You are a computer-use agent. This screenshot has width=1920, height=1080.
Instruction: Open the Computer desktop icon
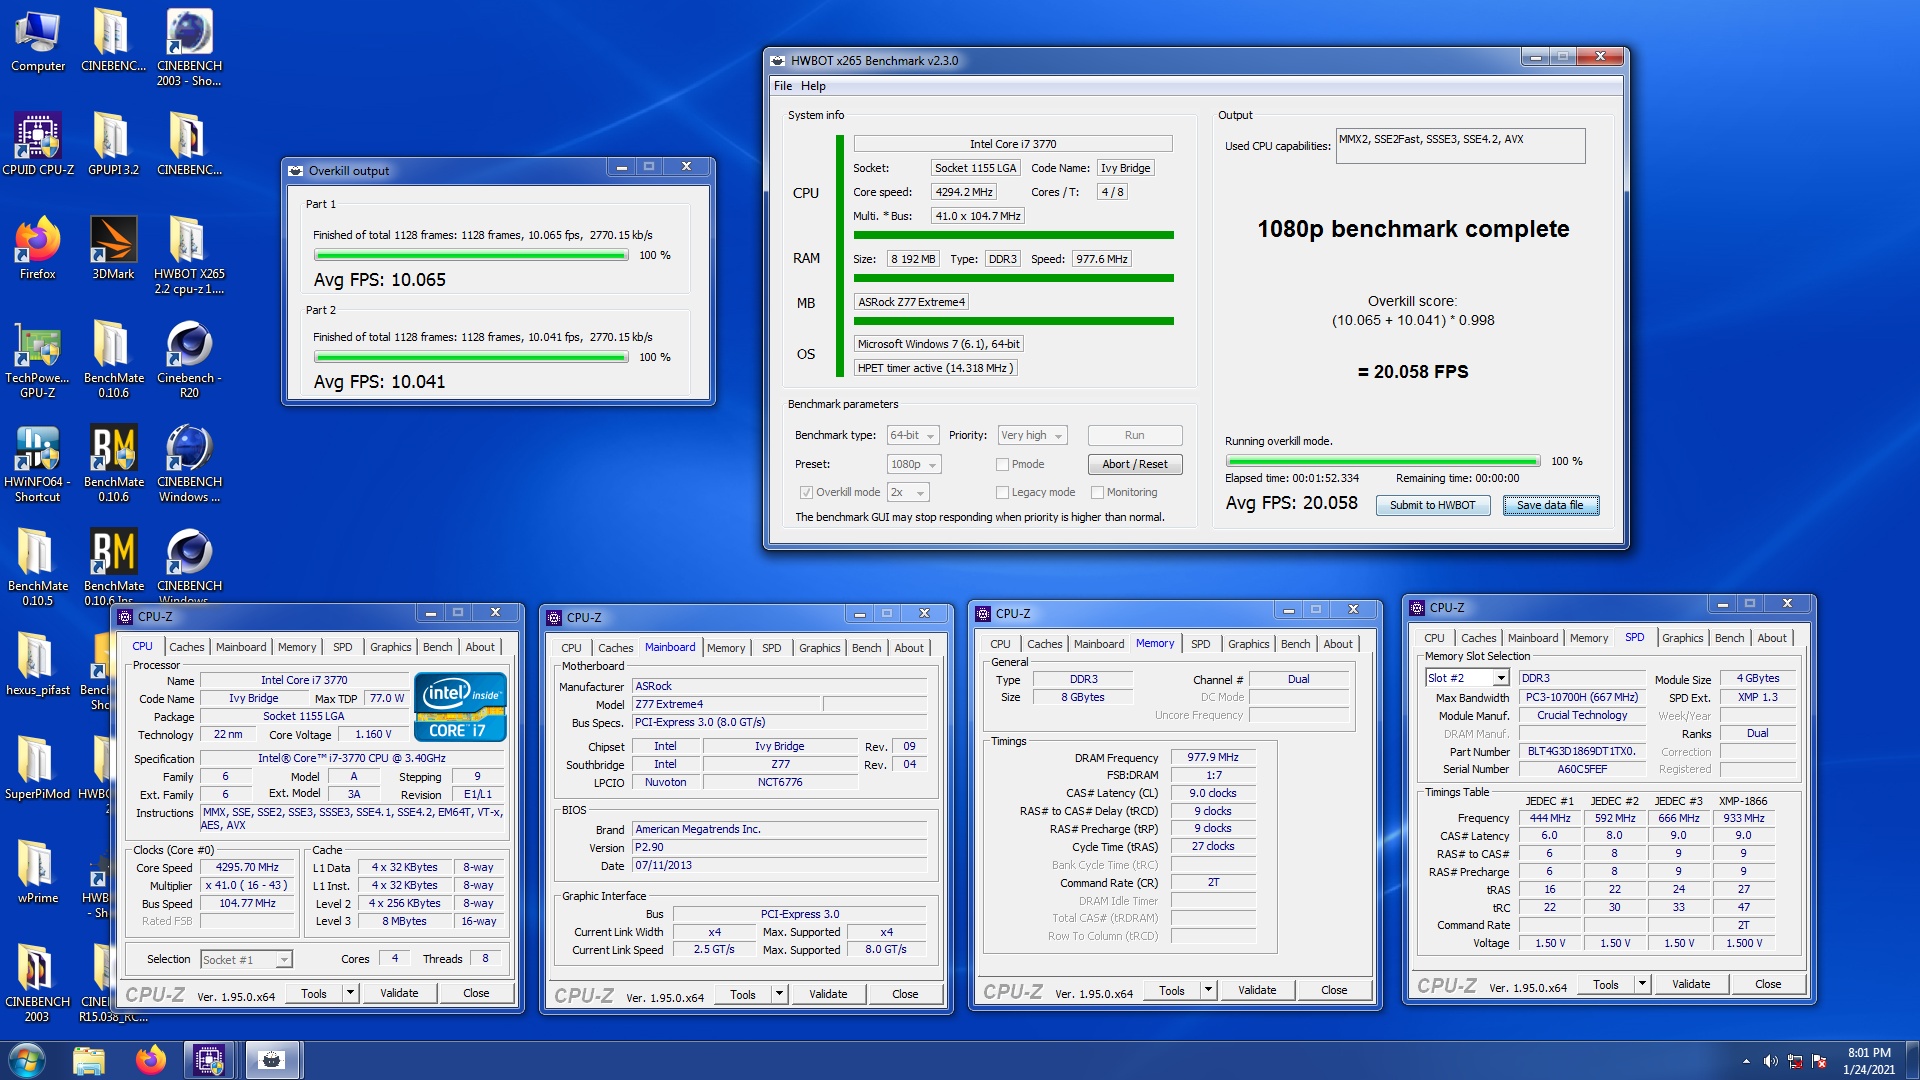38,40
